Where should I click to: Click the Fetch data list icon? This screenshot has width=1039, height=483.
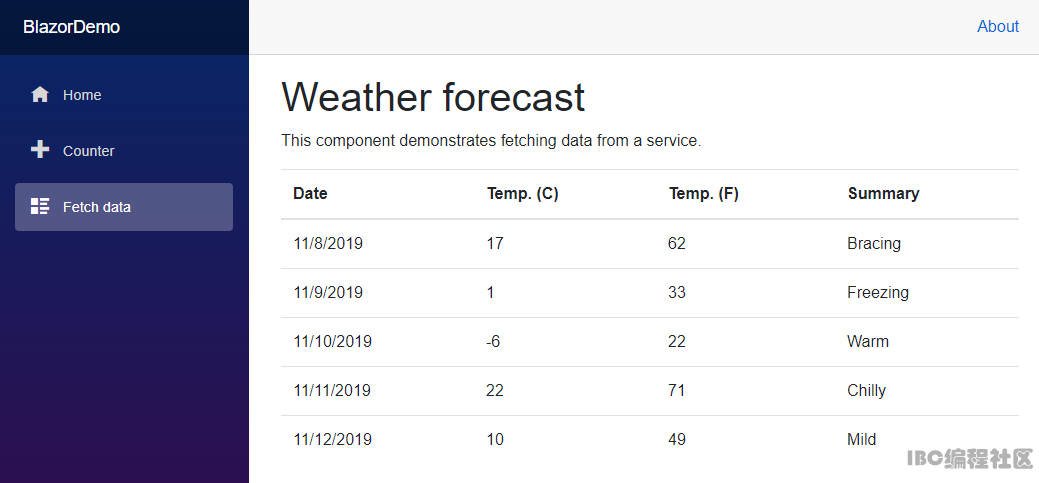[x=40, y=206]
